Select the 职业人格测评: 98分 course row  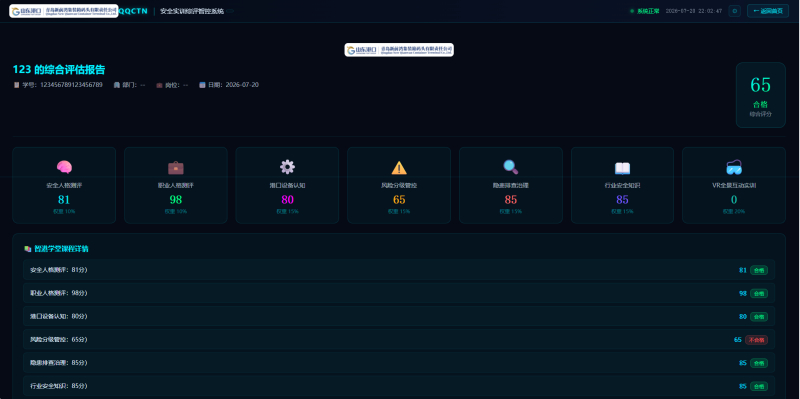pyautogui.click(x=399, y=293)
